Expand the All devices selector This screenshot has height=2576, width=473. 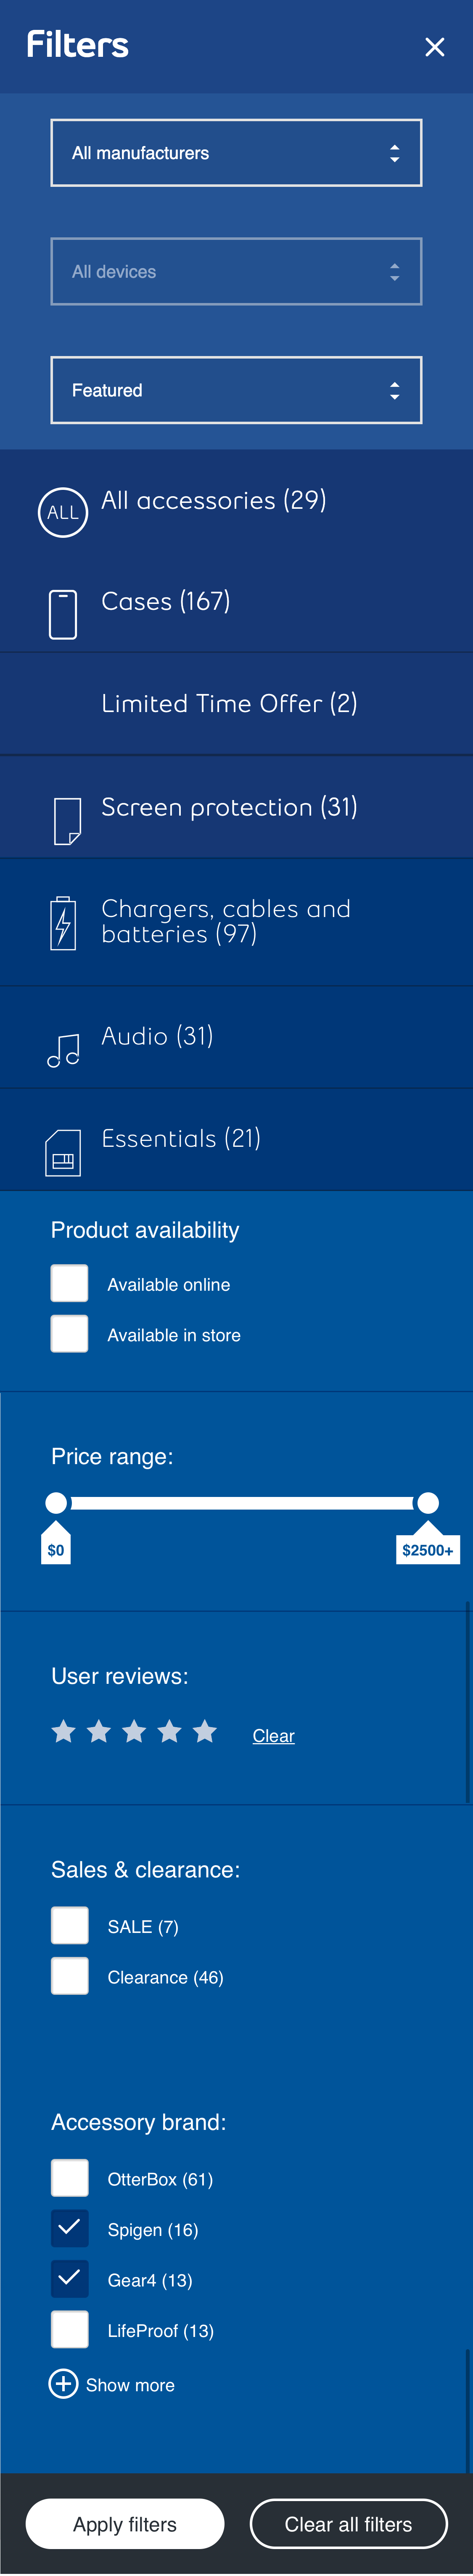tap(236, 271)
